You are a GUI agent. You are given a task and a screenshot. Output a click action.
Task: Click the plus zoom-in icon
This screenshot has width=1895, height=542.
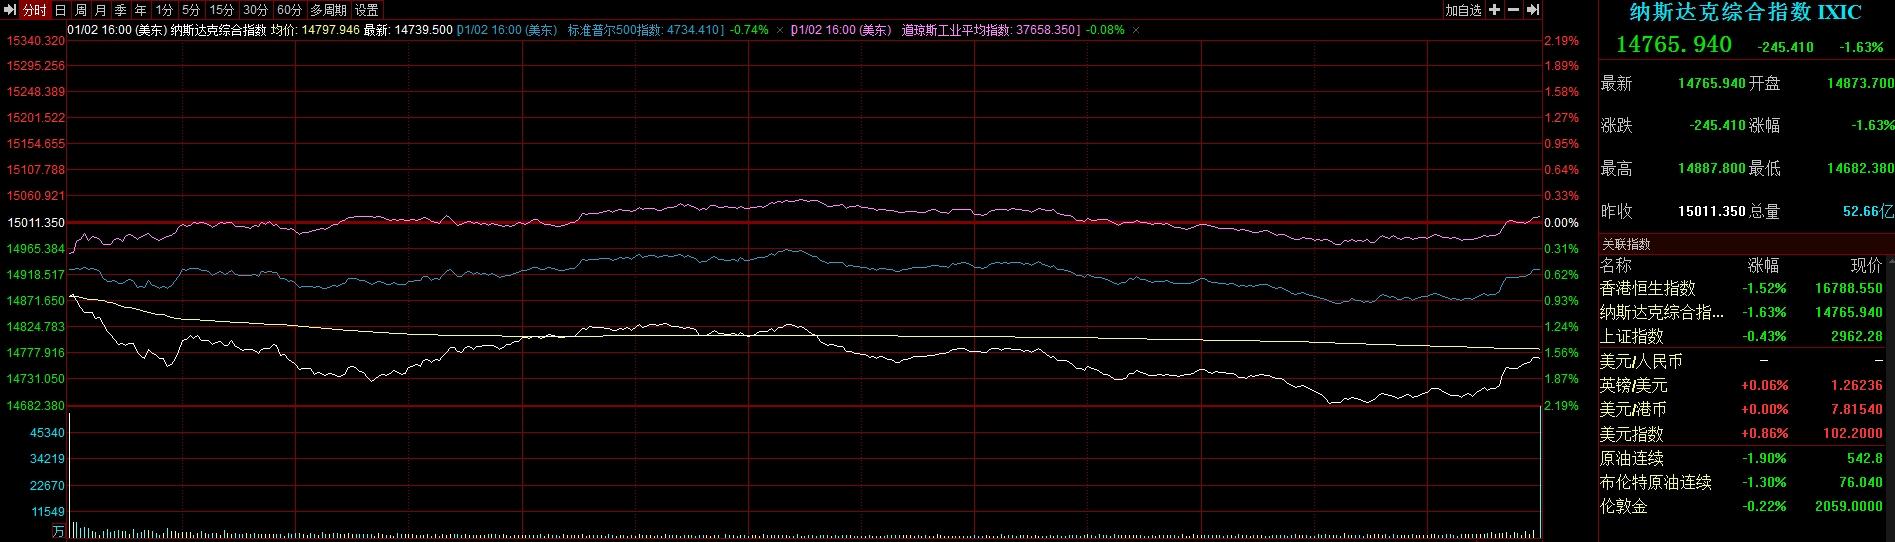pyautogui.click(x=1494, y=10)
